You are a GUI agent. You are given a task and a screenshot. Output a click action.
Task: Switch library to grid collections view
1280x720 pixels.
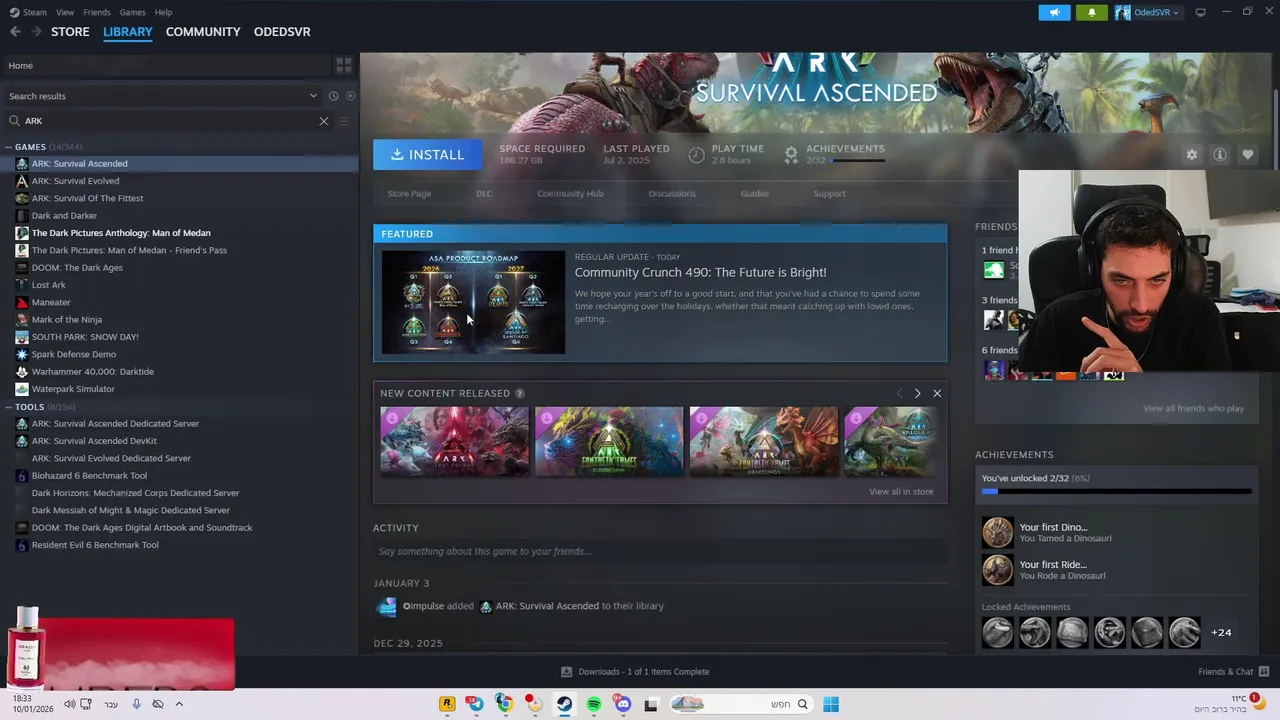tap(344, 65)
